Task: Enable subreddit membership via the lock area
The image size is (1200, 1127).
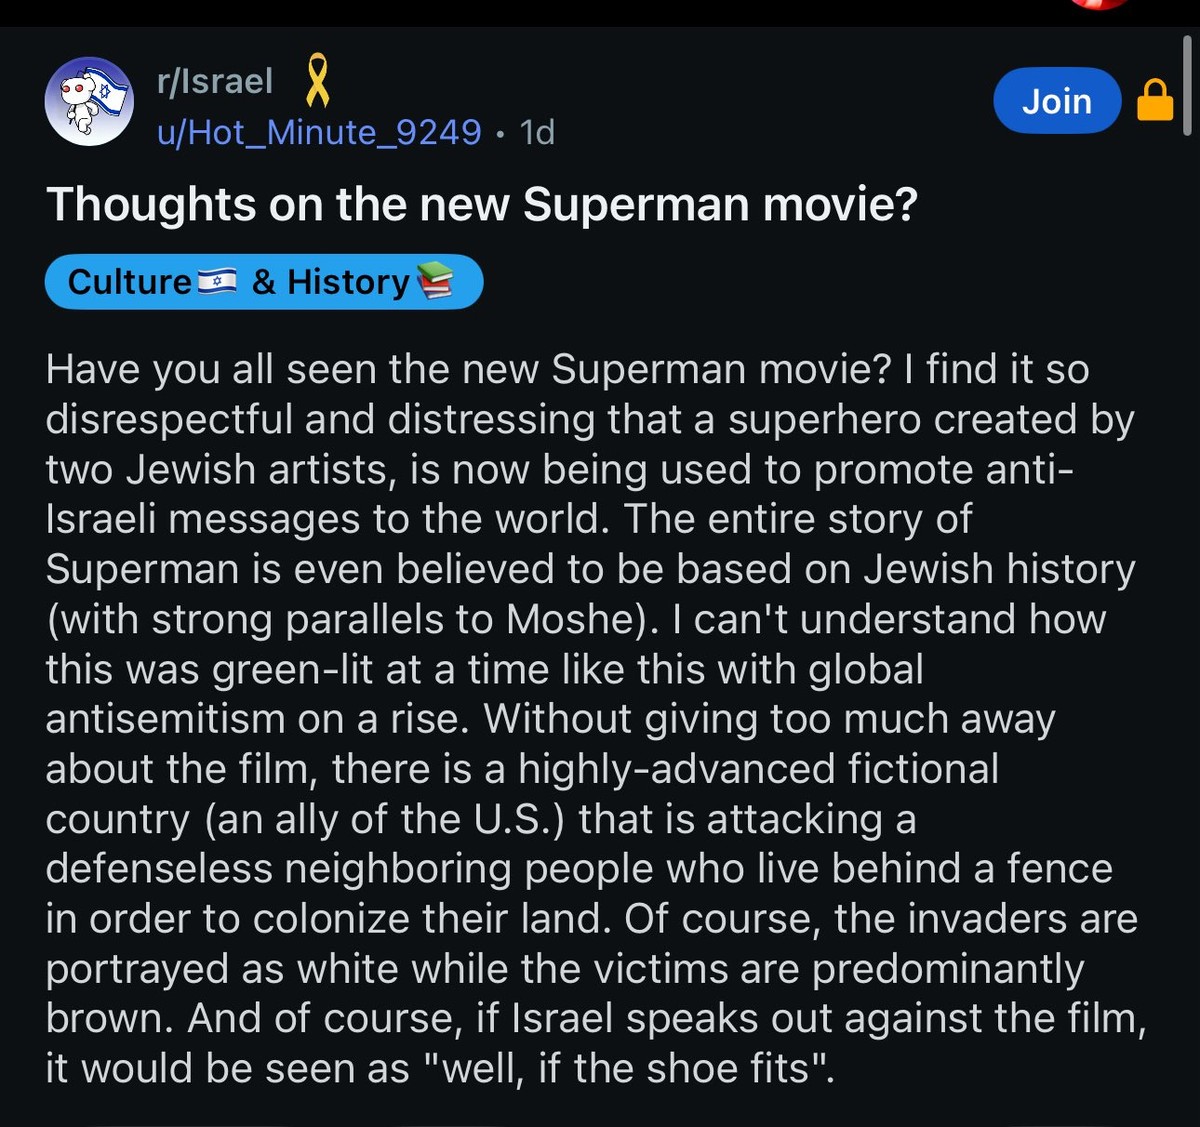Action: coord(1154,100)
